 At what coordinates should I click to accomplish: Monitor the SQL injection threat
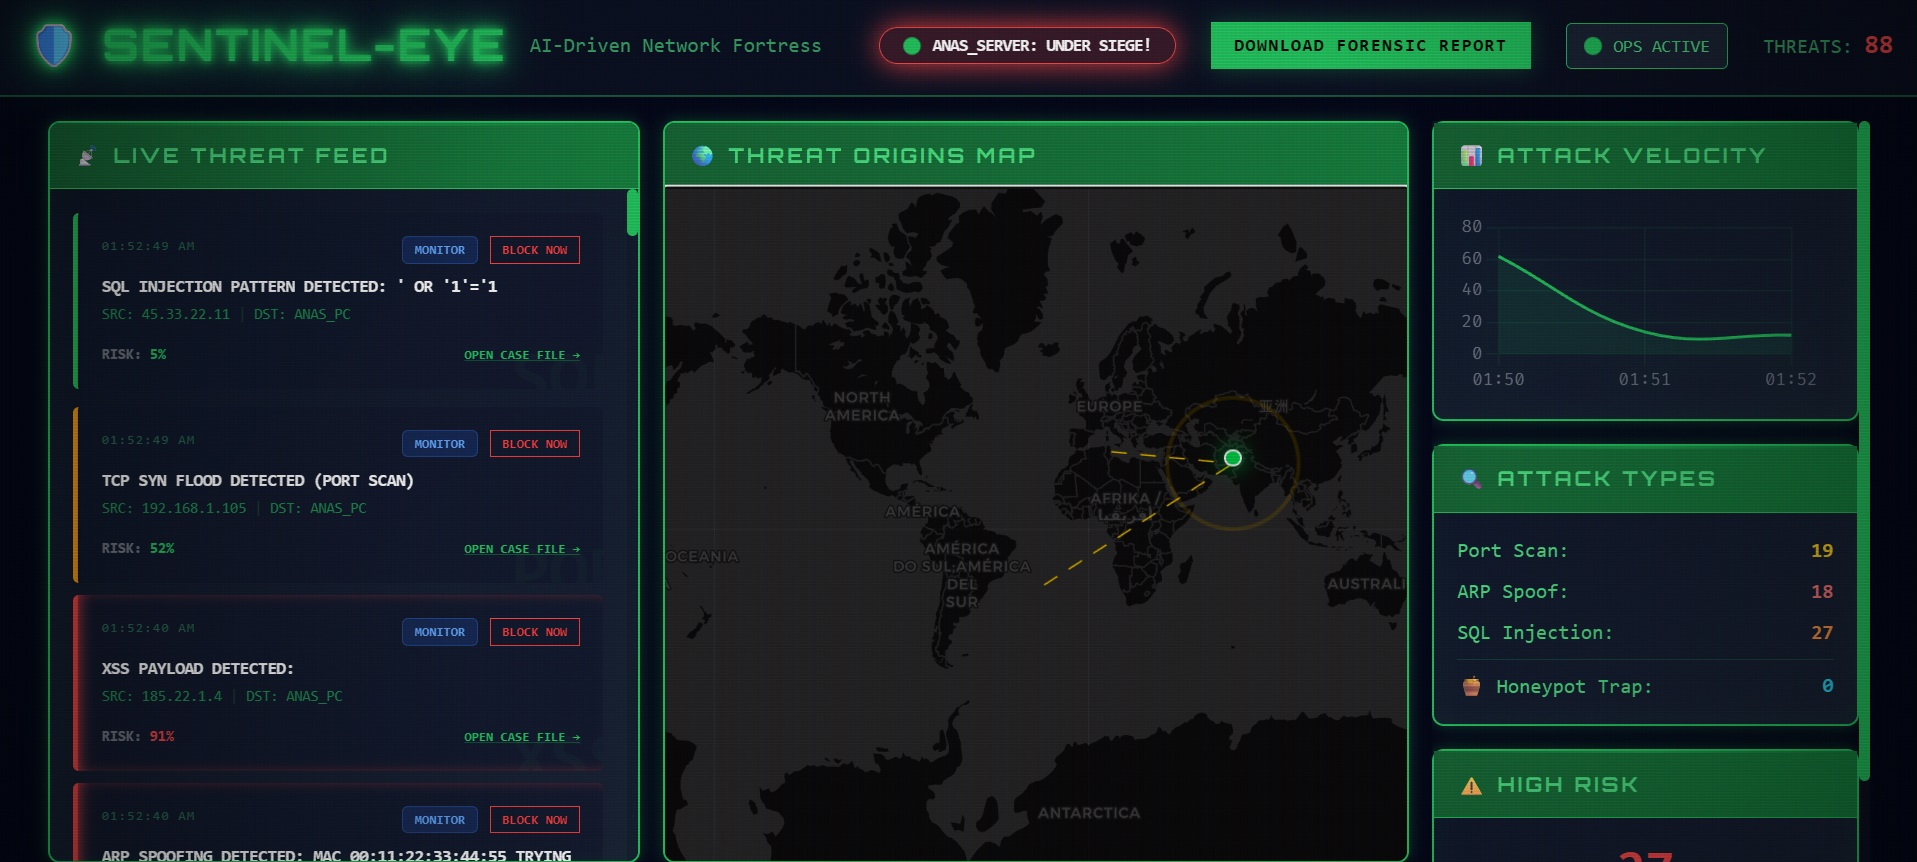click(x=440, y=250)
